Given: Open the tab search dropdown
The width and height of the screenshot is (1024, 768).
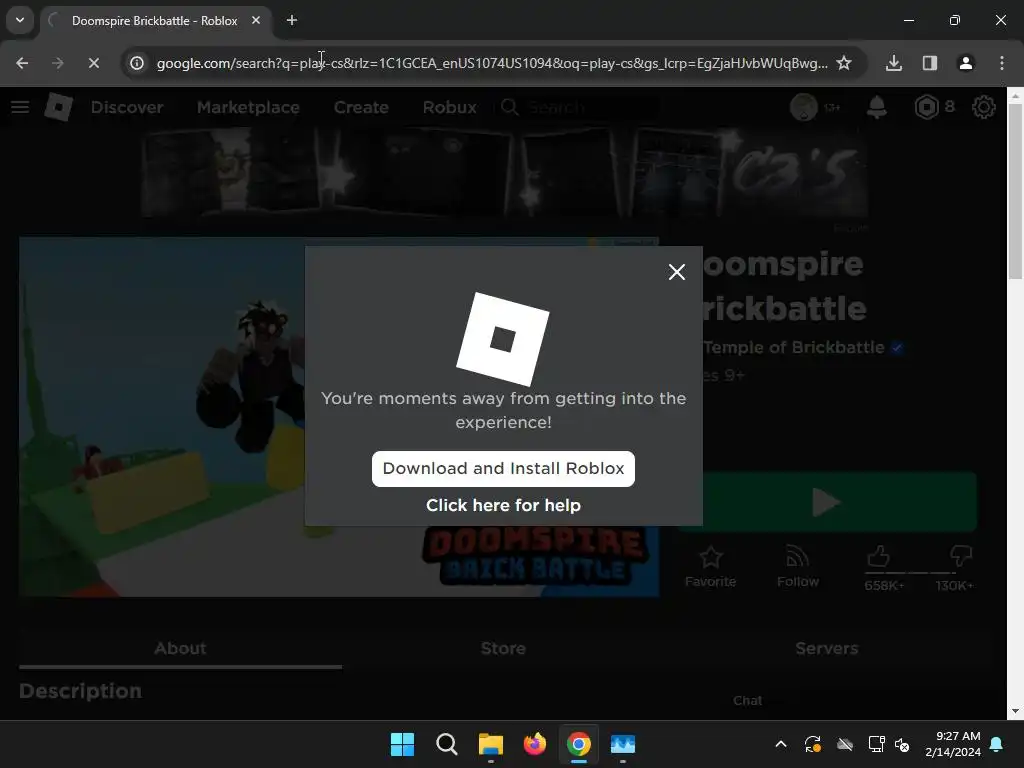Looking at the screenshot, I should point(20,20).
